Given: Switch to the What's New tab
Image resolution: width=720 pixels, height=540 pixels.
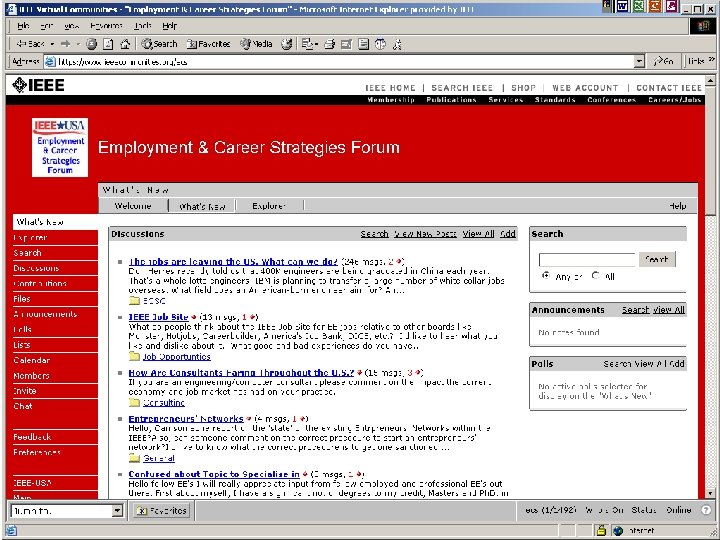Looking at the screenshot, I should (x=202, y=206).
